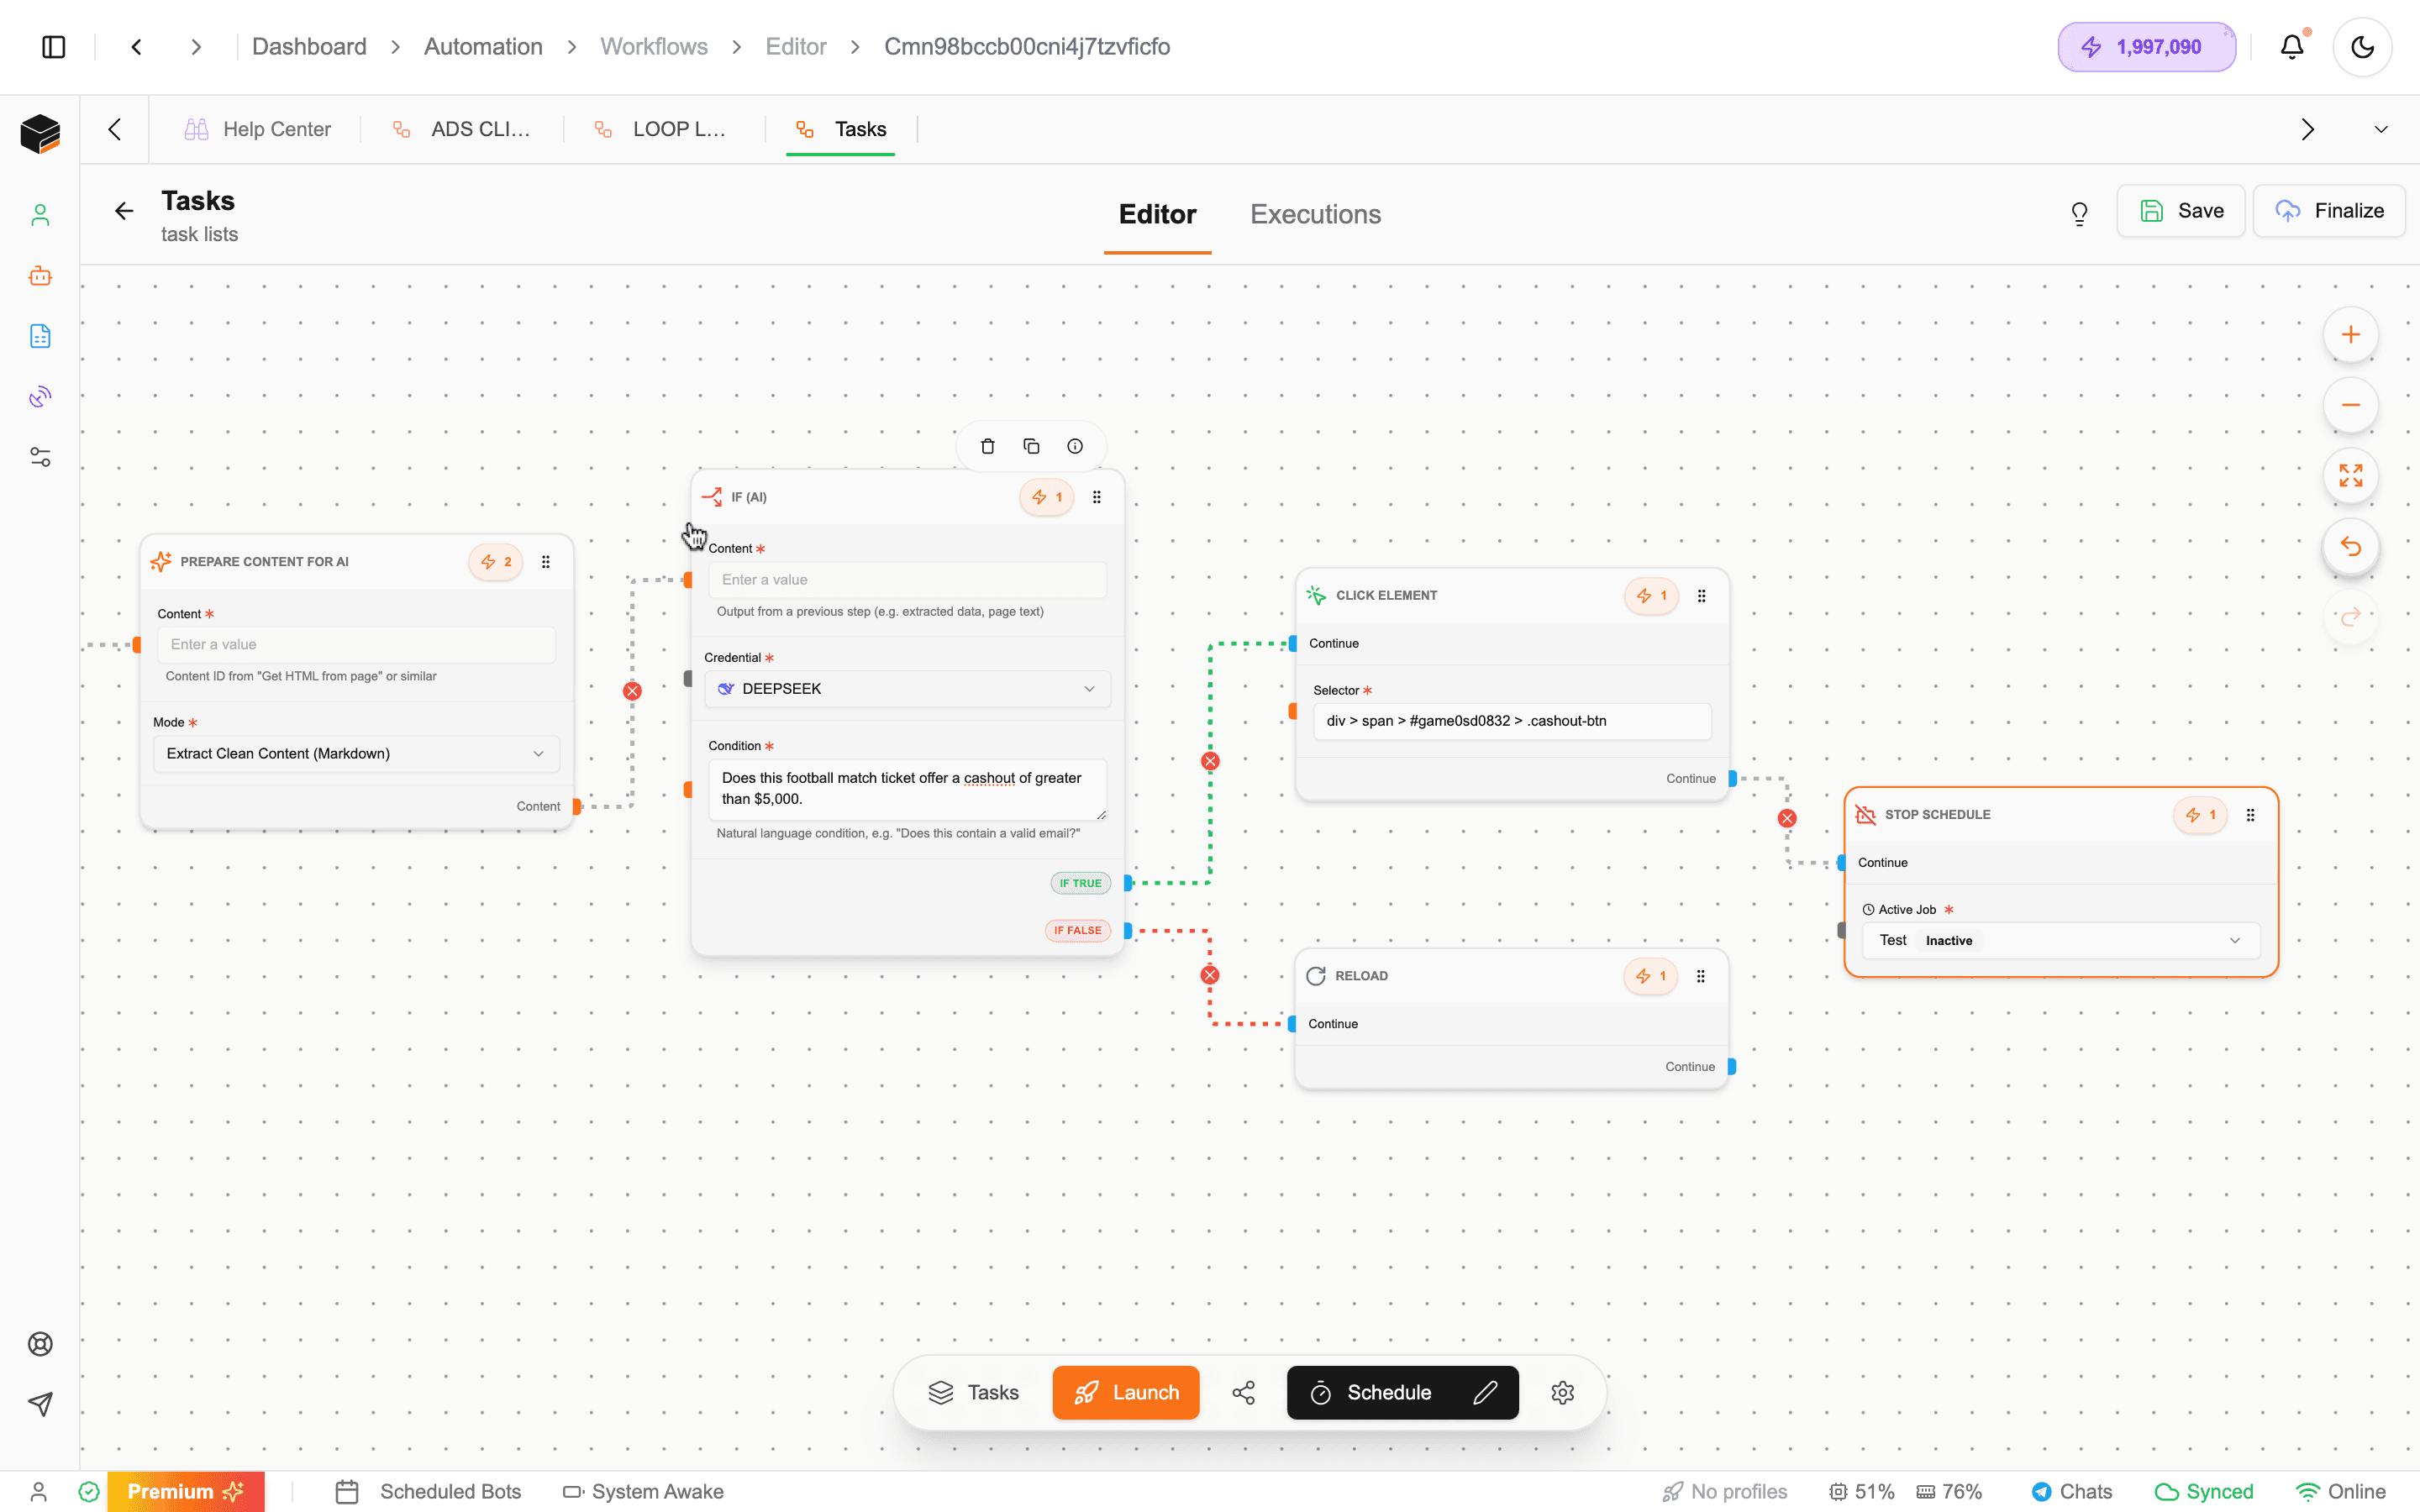Open the connections signal icon in sidebar
The width and height of the screenshot is (2420, 1512).
point(40,396)
